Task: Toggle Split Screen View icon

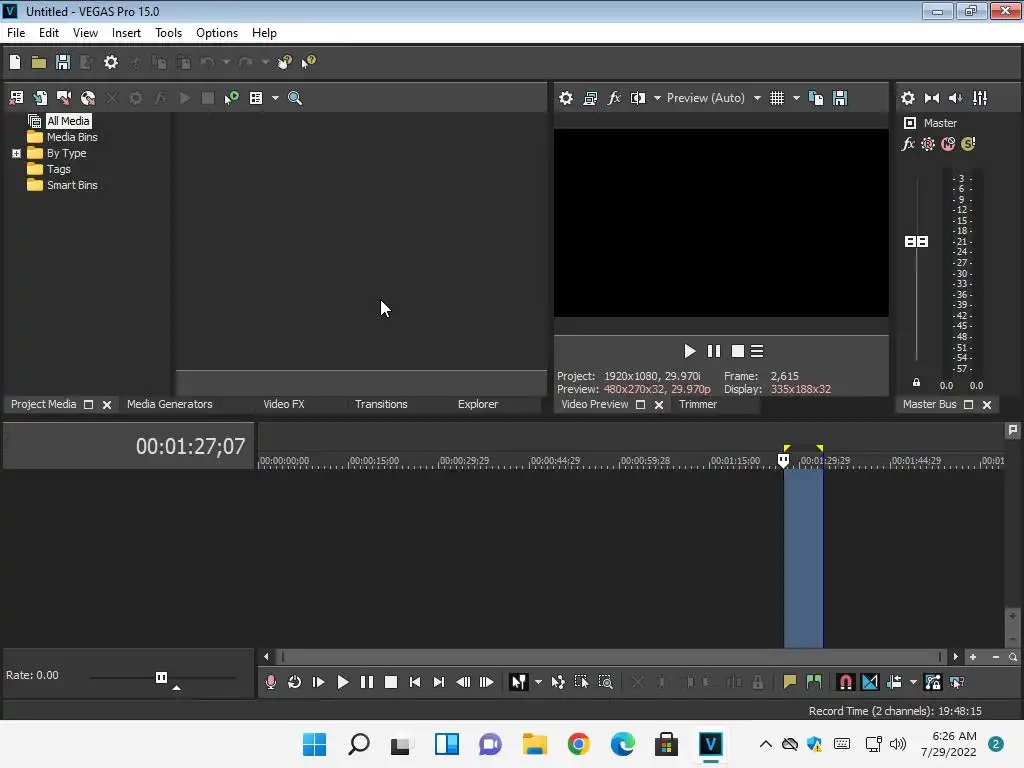Action: [637, 98]
